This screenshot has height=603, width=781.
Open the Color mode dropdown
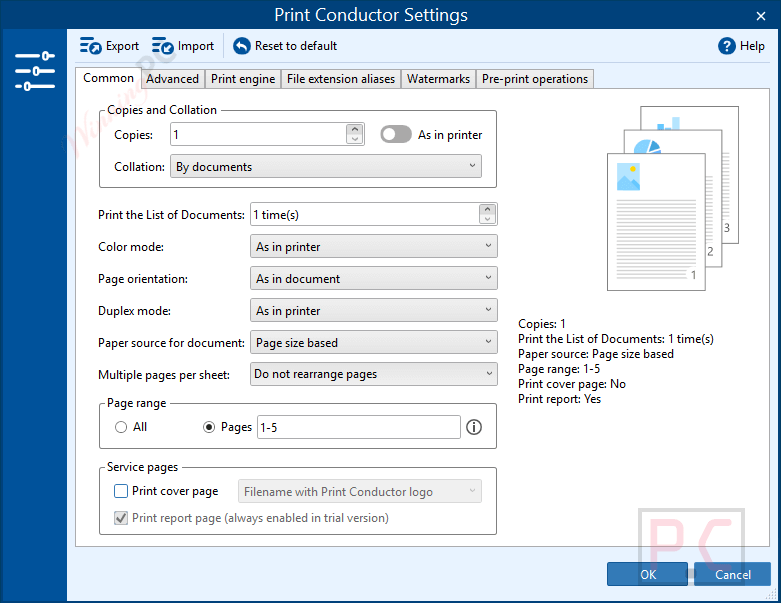tap(374, 246)
